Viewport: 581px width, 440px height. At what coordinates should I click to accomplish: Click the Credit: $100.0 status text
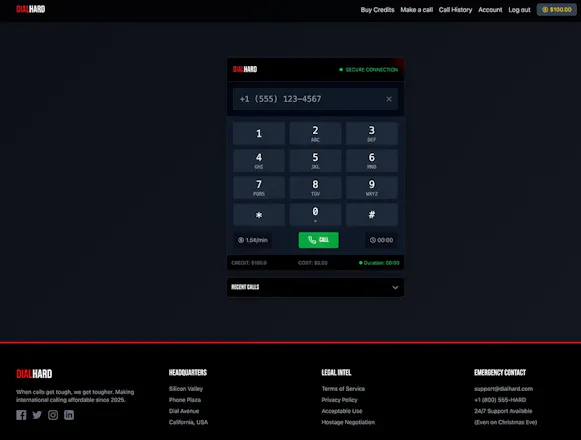pos(249,263)
